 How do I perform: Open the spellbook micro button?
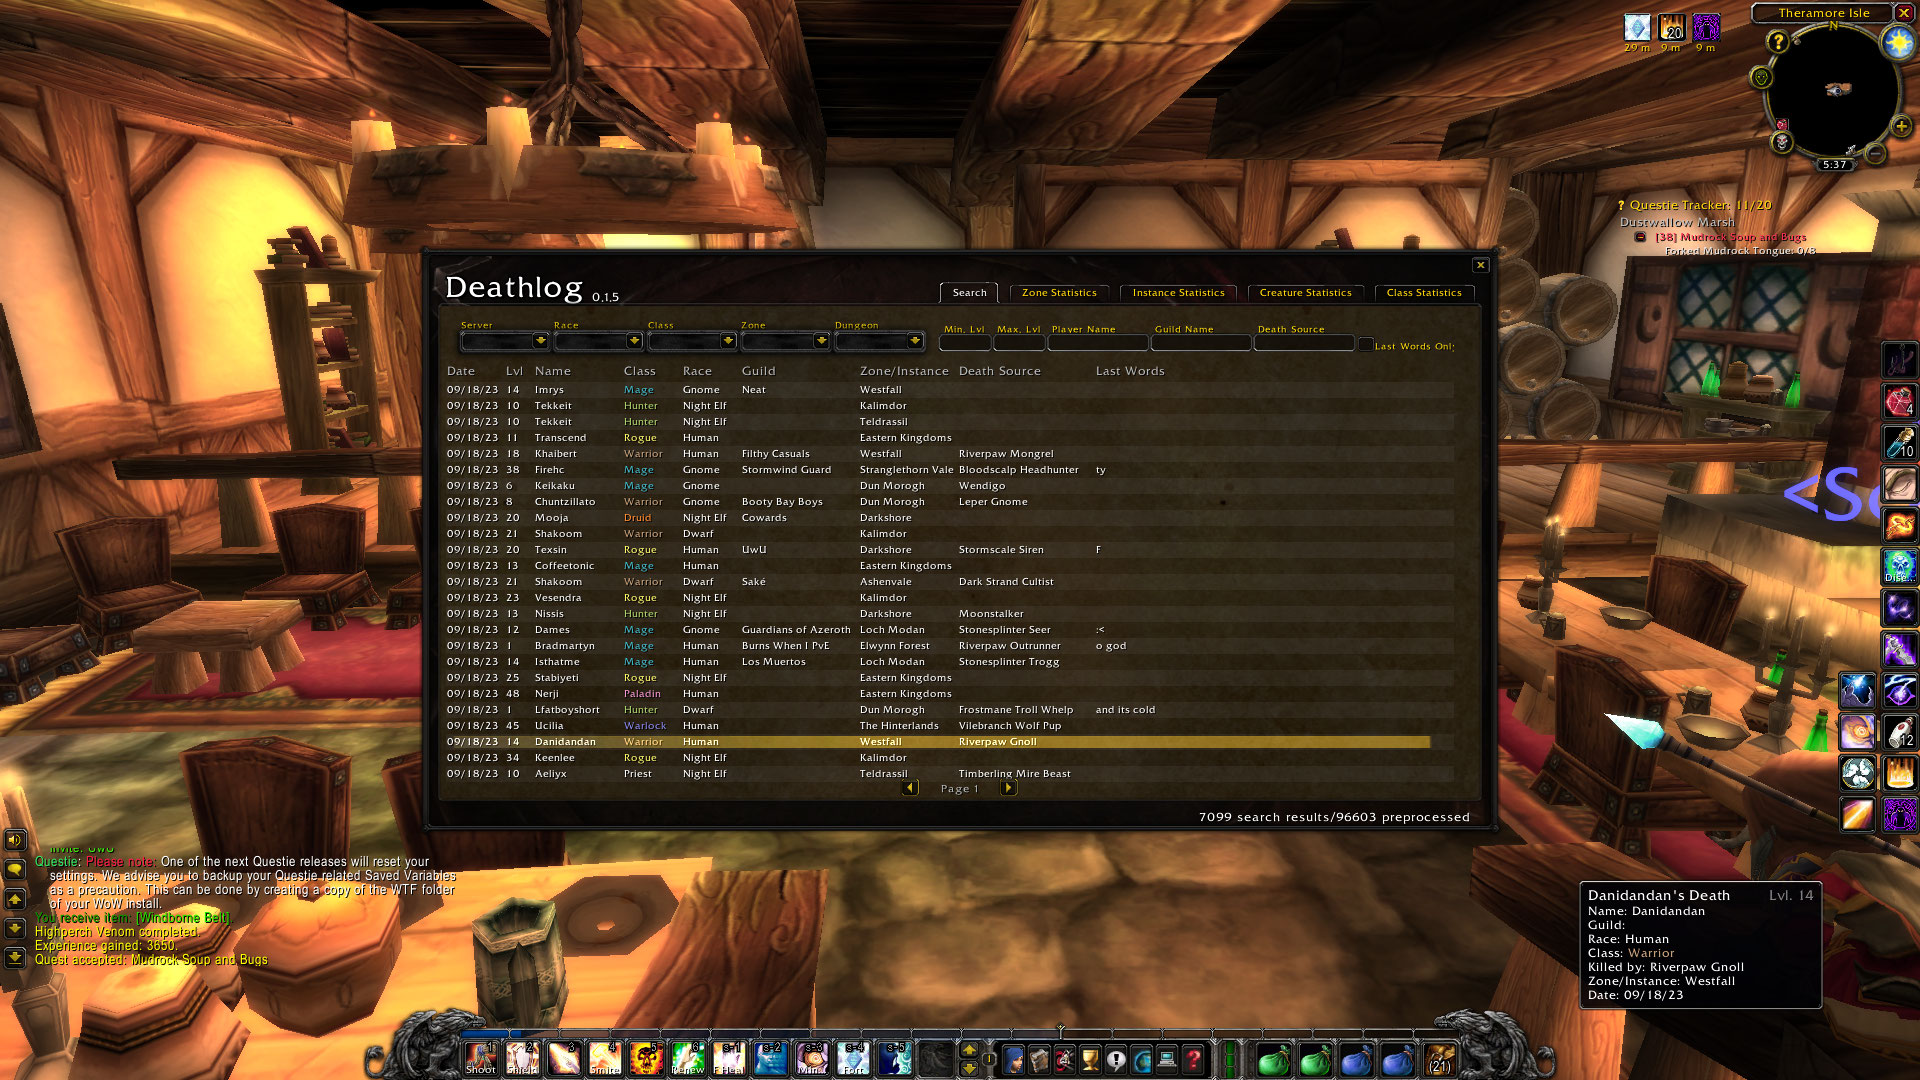pyautogui.click(x=1039, y=1059)
